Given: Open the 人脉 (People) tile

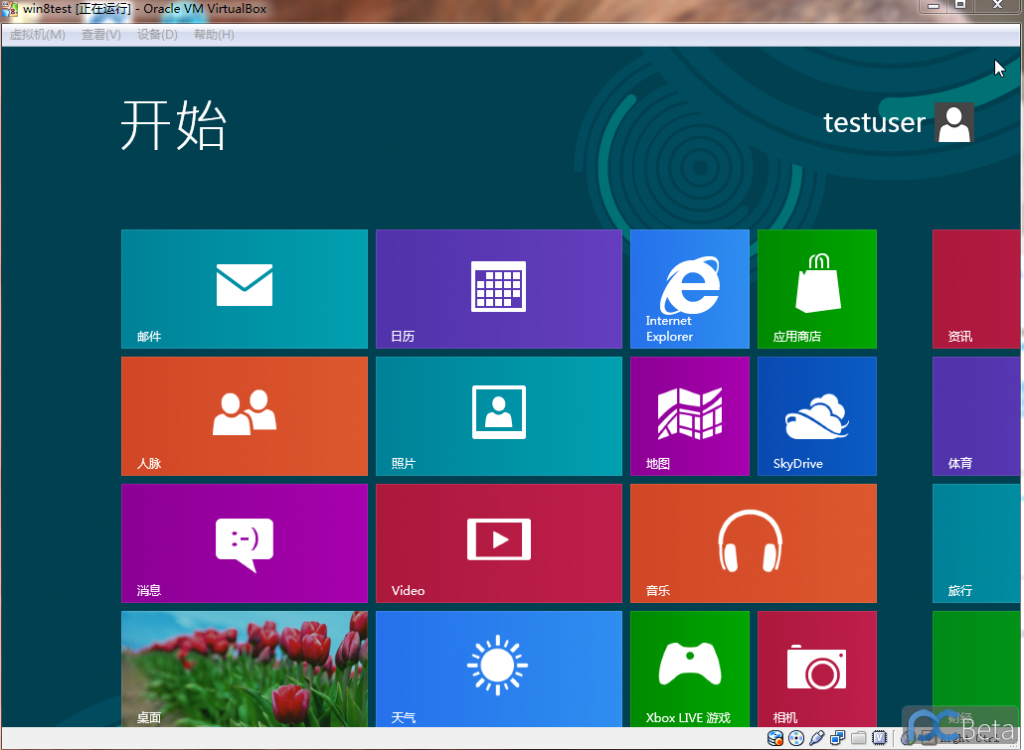Looking at the screenshot, I should [x=244, y=416].
